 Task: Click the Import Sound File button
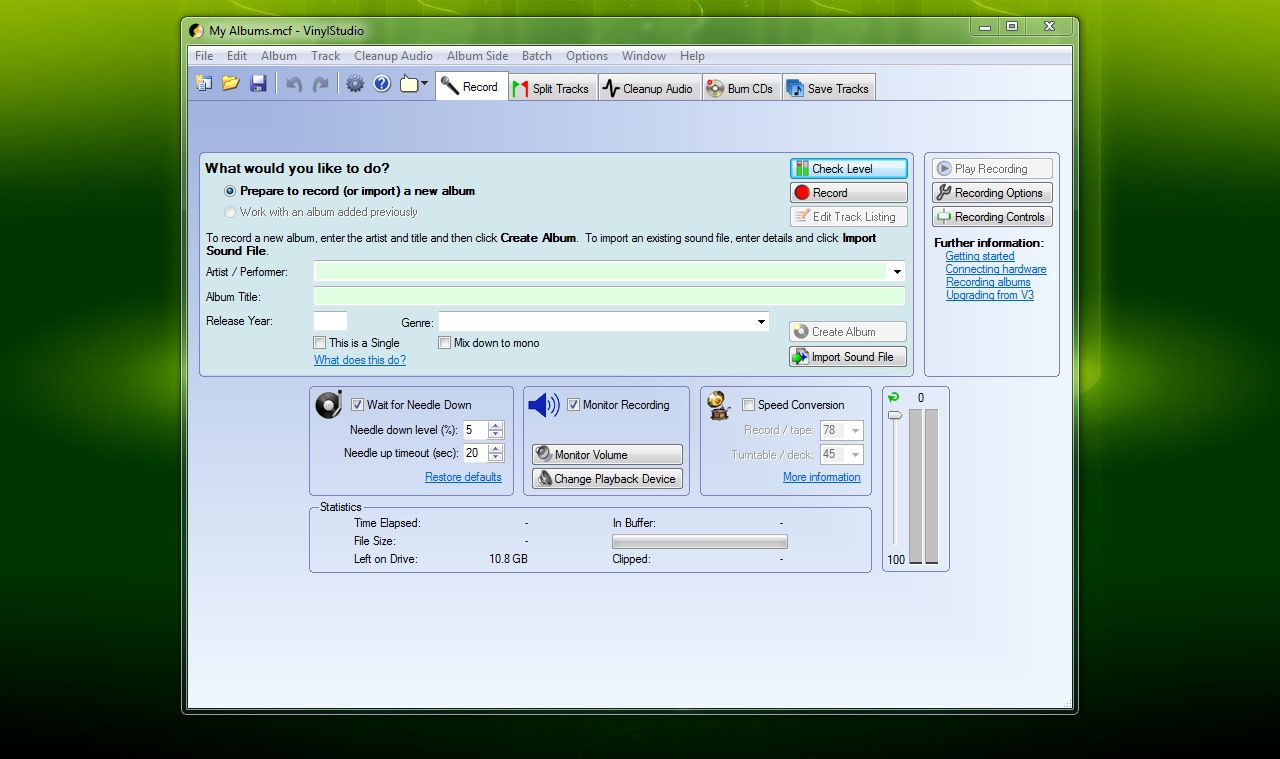click(x=848, y=357)
